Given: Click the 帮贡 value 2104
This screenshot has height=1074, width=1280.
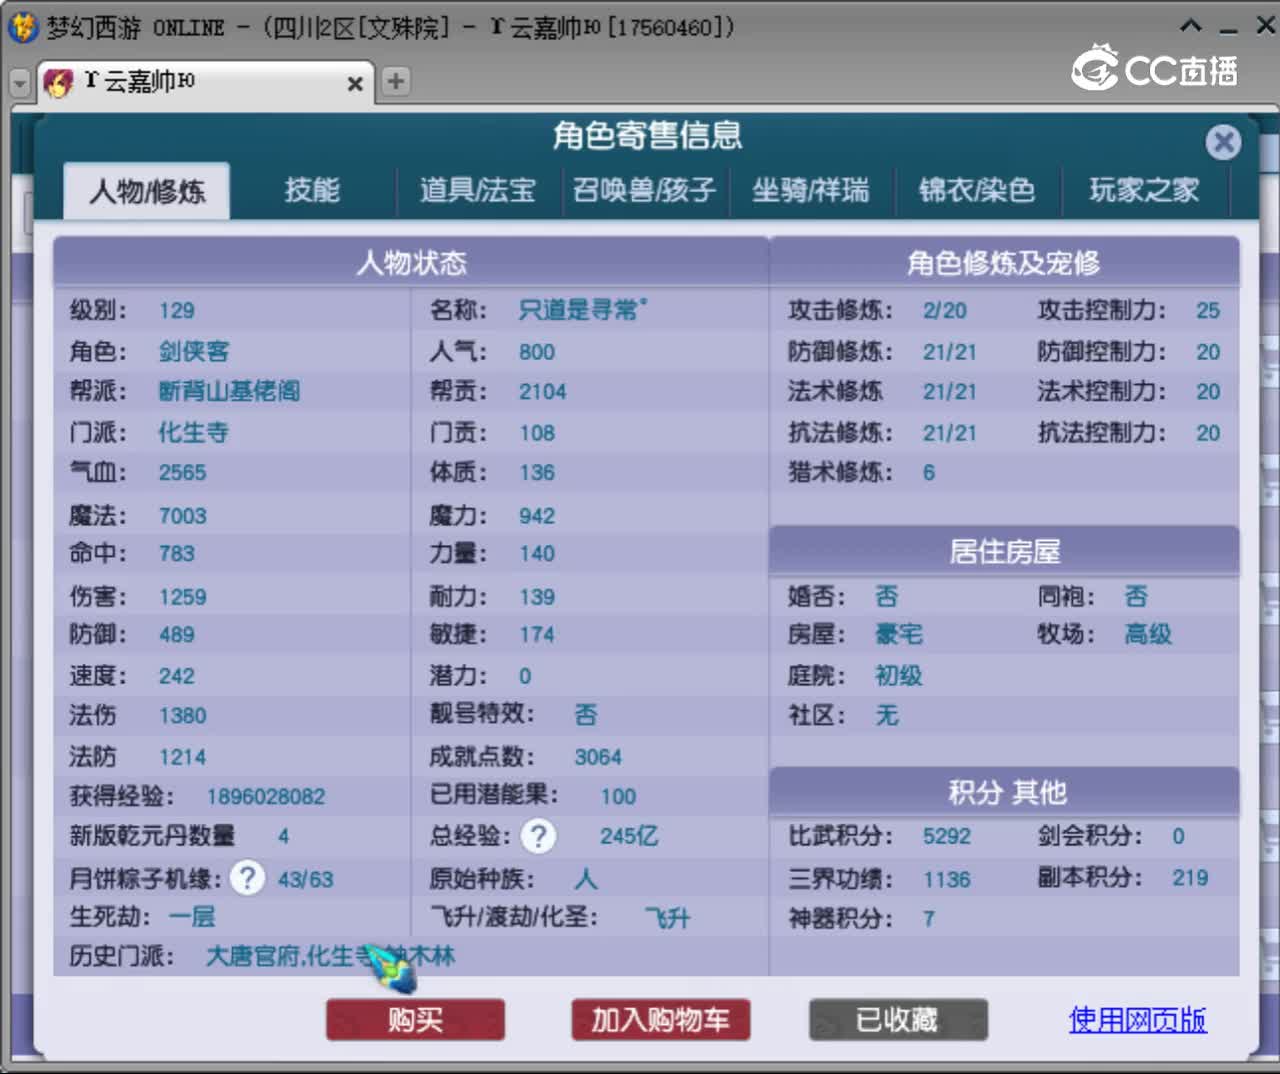Looking at the screenshot, I should (x=542, y=392).
